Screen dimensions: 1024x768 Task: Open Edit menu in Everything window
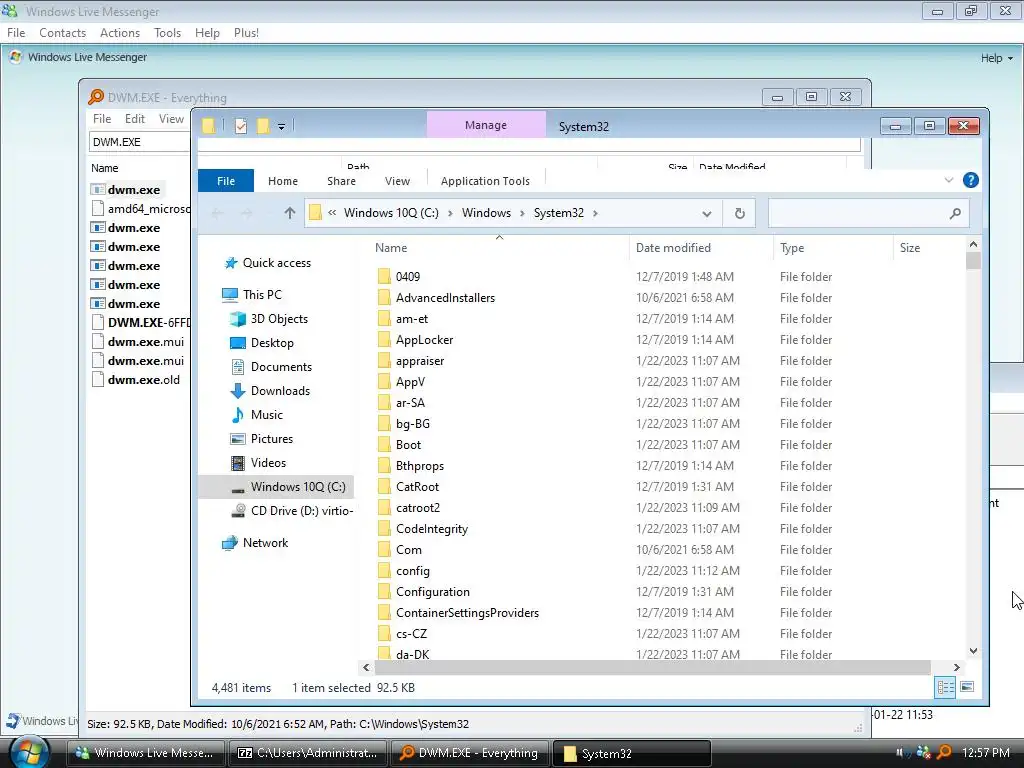(x=135, y=119)
